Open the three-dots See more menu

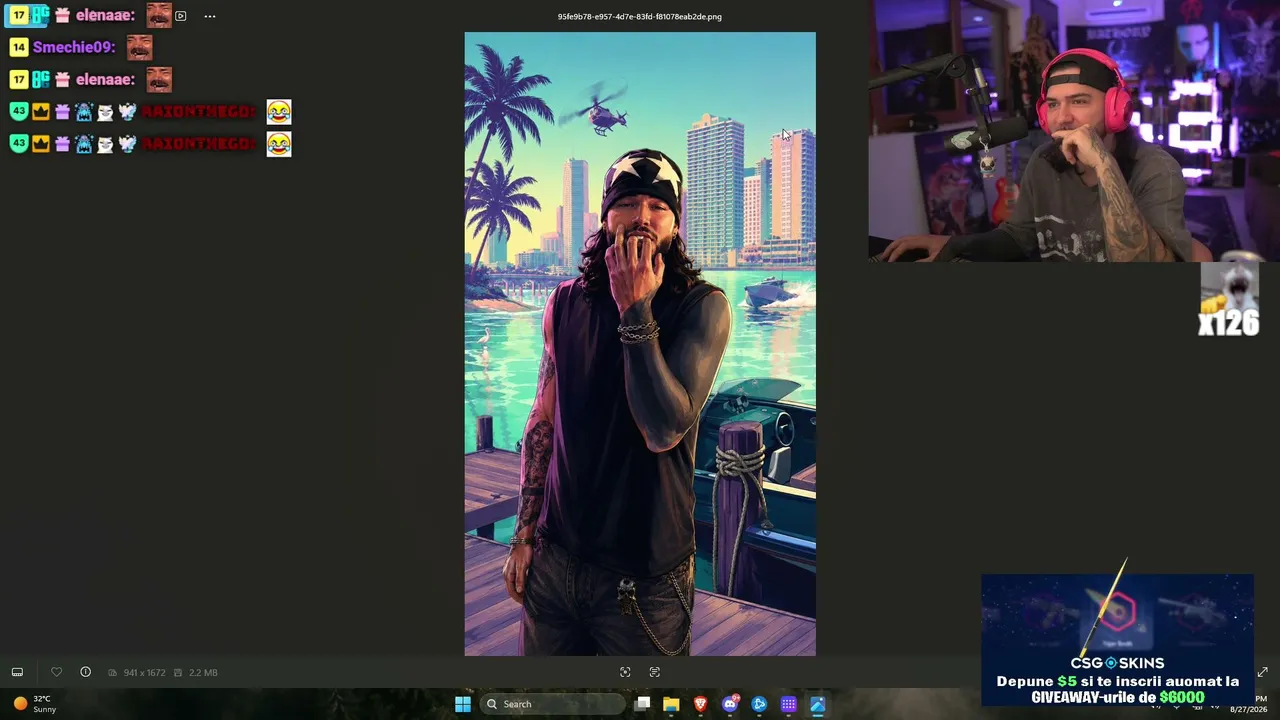coord(209,16)
